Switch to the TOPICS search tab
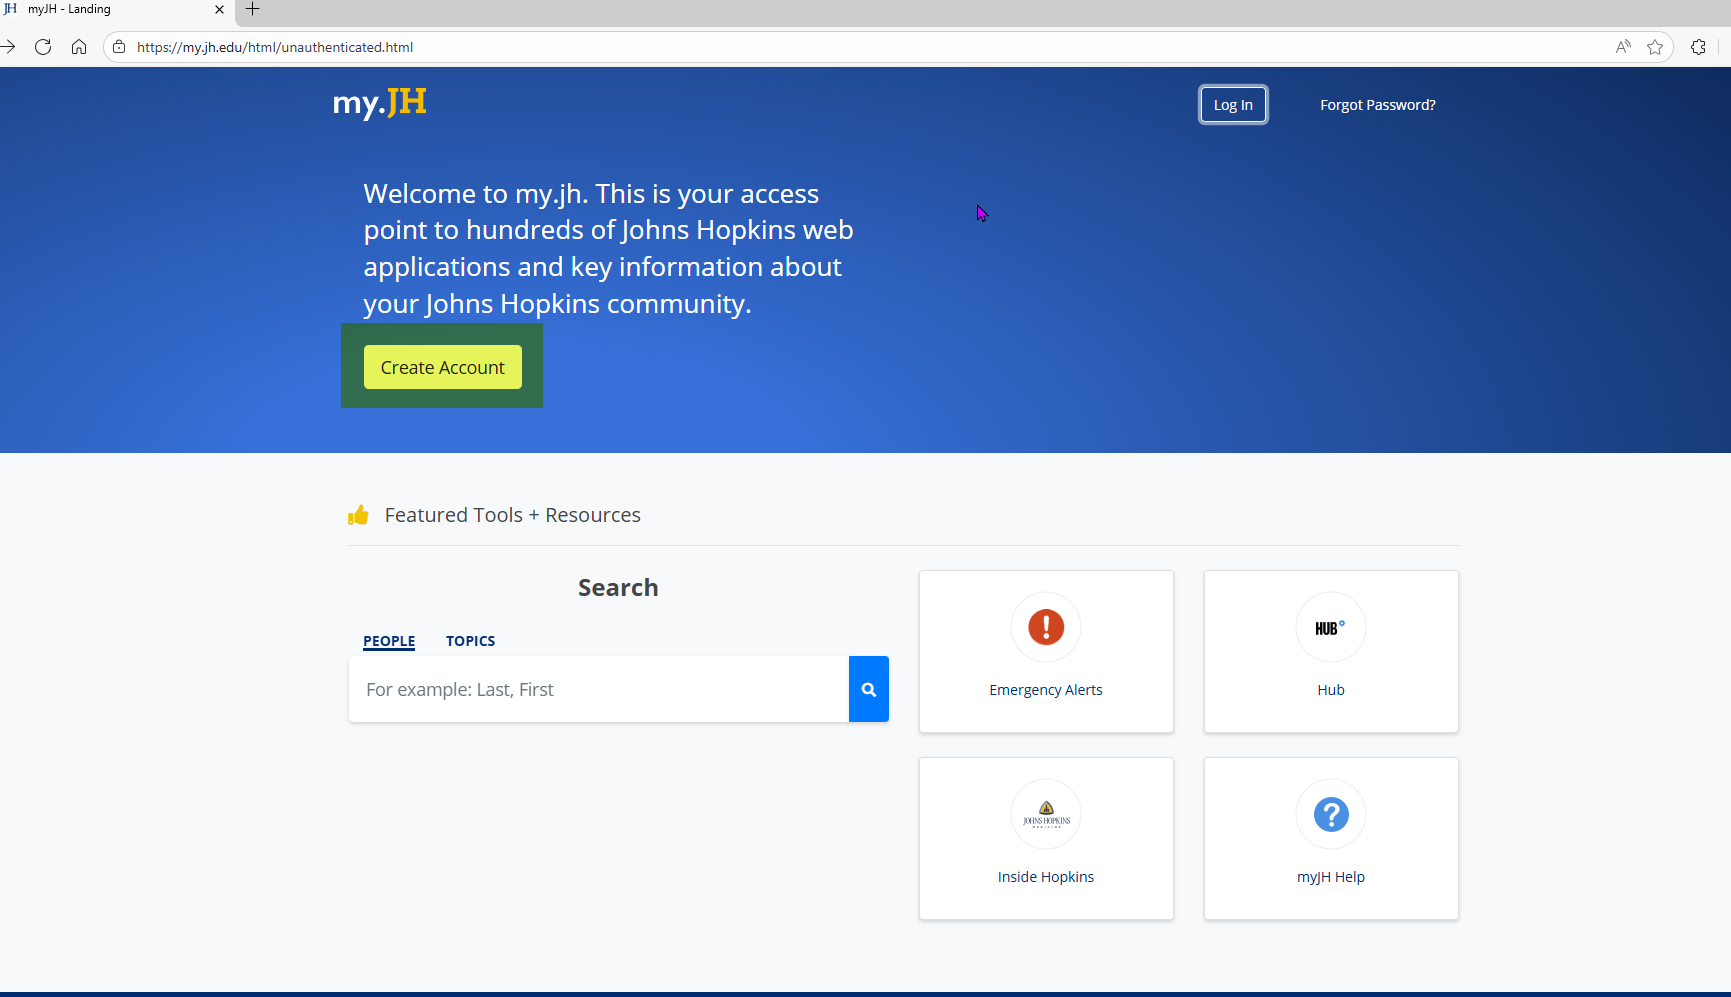The height and width of the screenshot is (997, 1731). [470, 641]
